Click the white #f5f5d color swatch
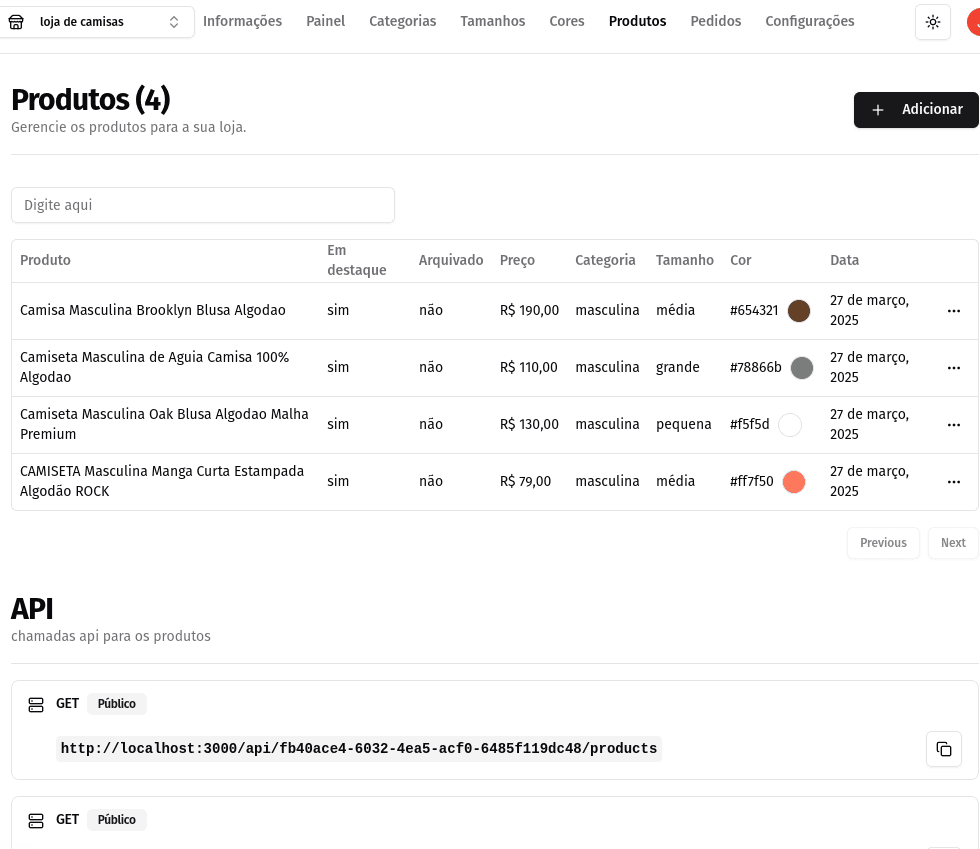980x849 pixels. 790,424
